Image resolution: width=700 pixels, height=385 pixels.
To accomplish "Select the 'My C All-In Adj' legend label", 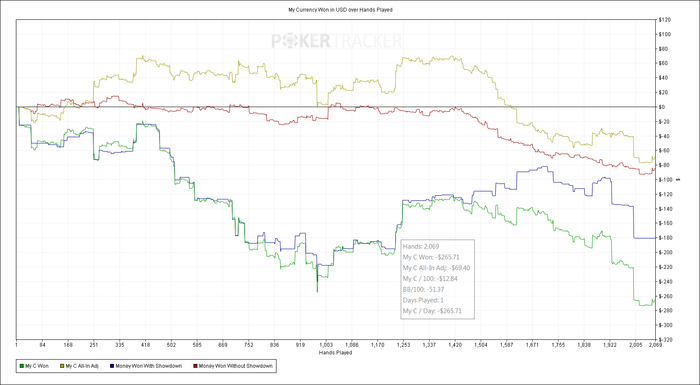I will (x=82, y=366).
